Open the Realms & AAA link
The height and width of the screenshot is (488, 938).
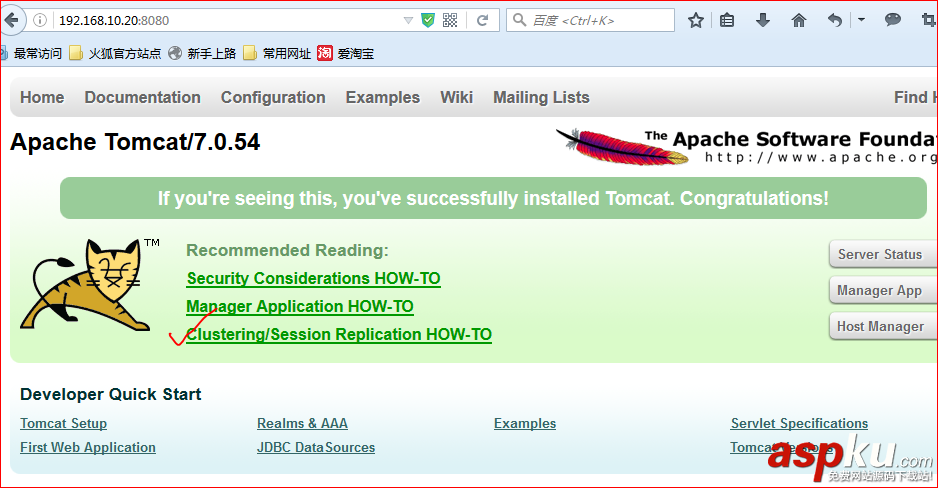coord(302,423)
